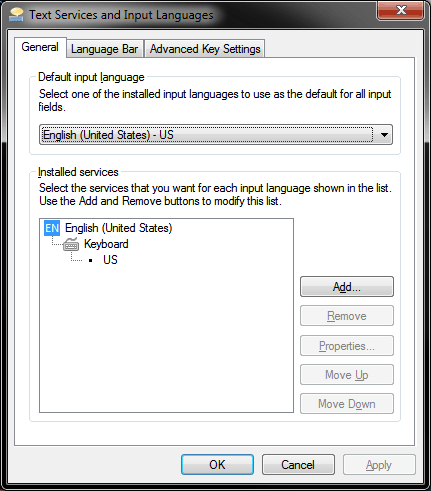Click the Default input language group label
This screenshot has width=431, height=491.
click(91, 77)
